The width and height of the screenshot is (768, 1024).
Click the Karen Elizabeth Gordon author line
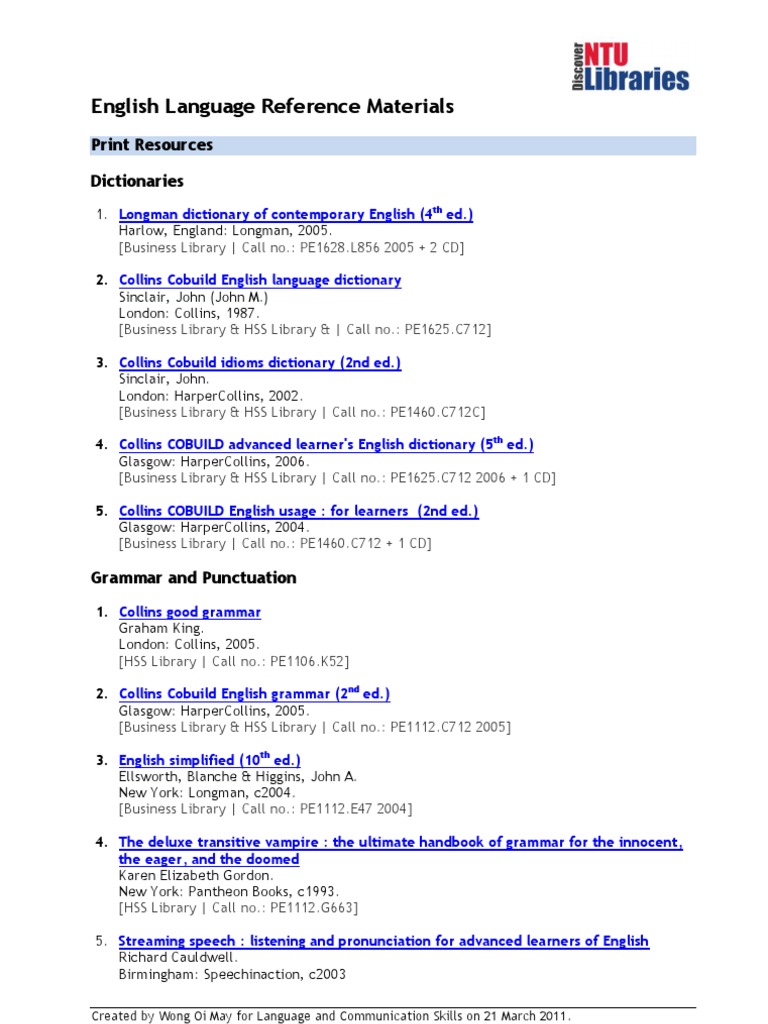point(196,875)
